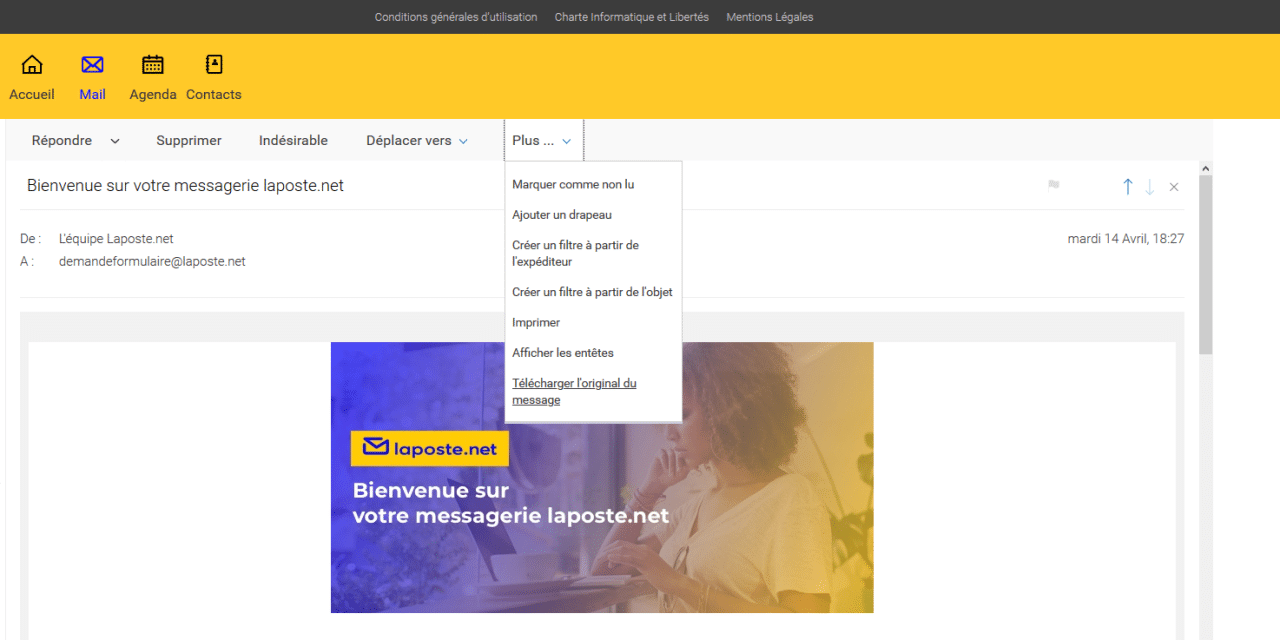1280x640 pixels.
Task: Toggle the flag icon on message
Action: coord(1053,186)
